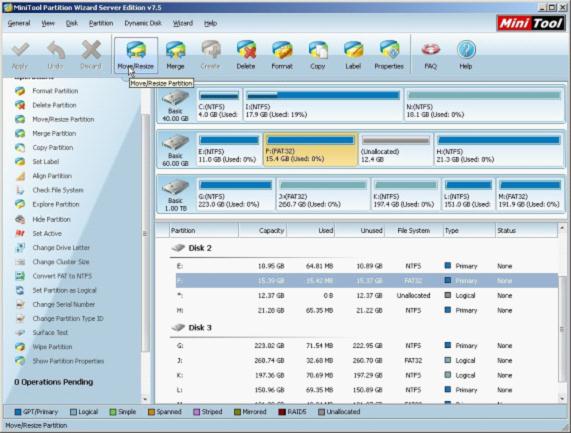
Task: Select the I:(NTFS) 17.9 GB partition block
Action: click(x=323, y=105)
